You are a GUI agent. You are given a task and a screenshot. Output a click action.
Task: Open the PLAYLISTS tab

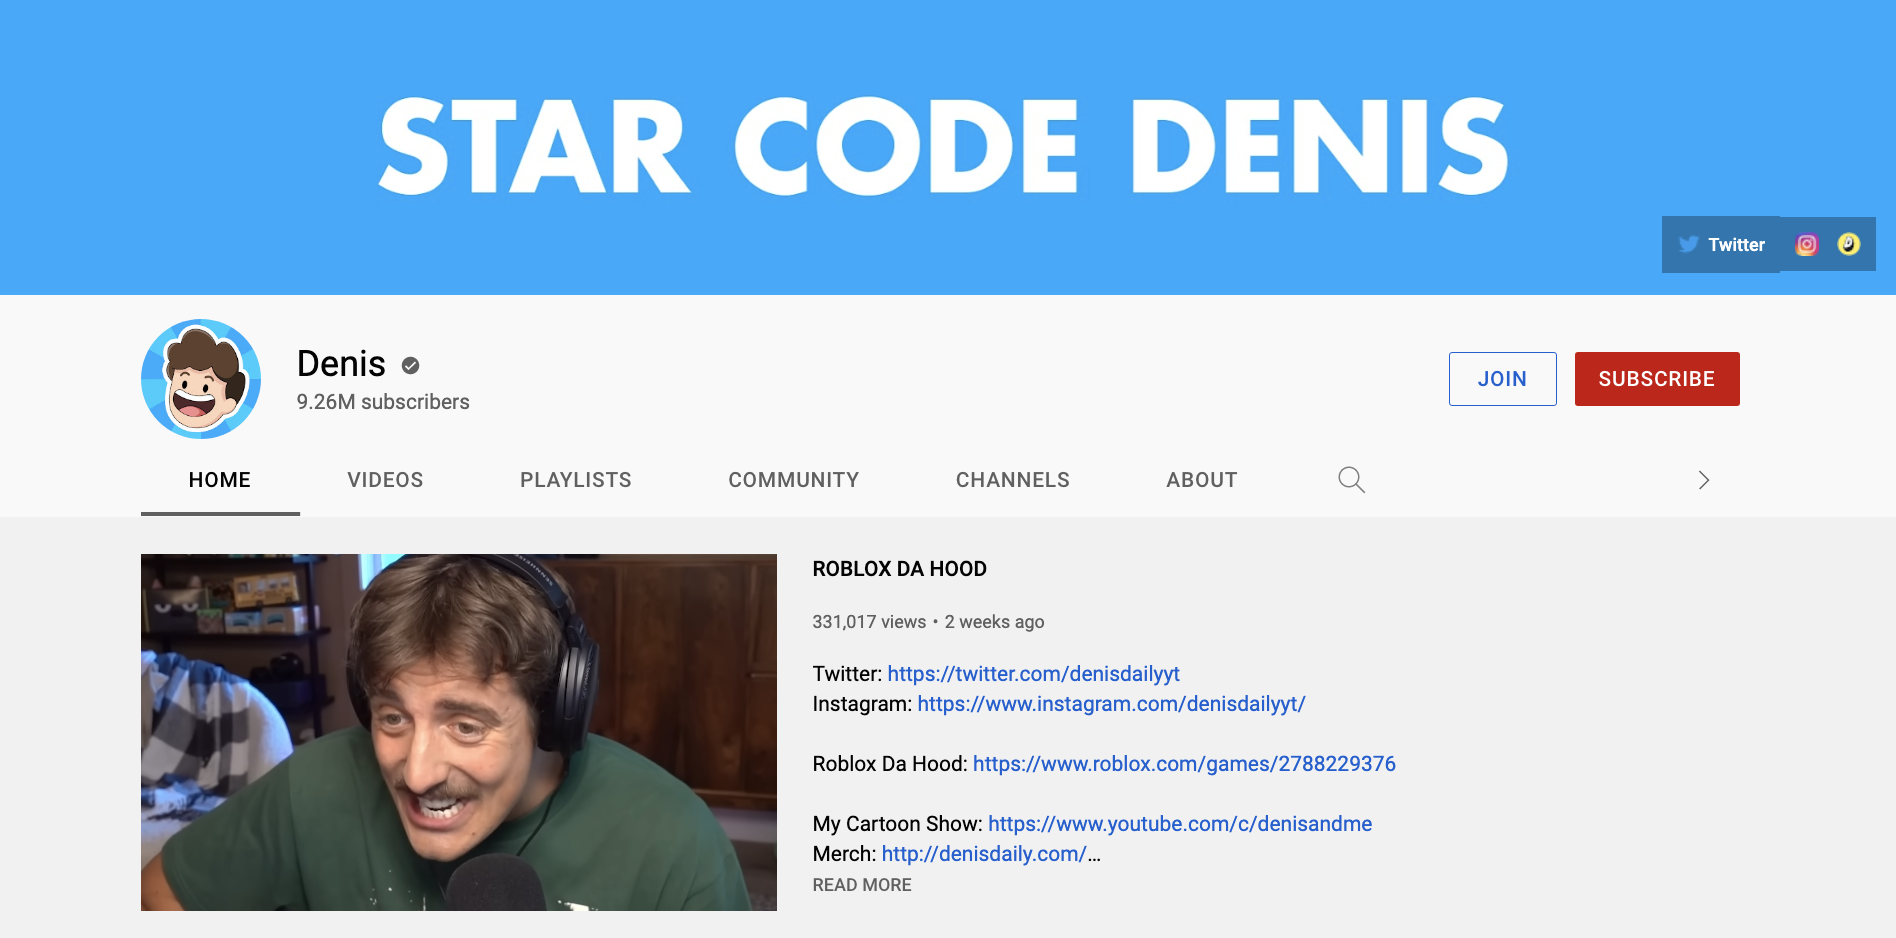(x=575, y=480)
